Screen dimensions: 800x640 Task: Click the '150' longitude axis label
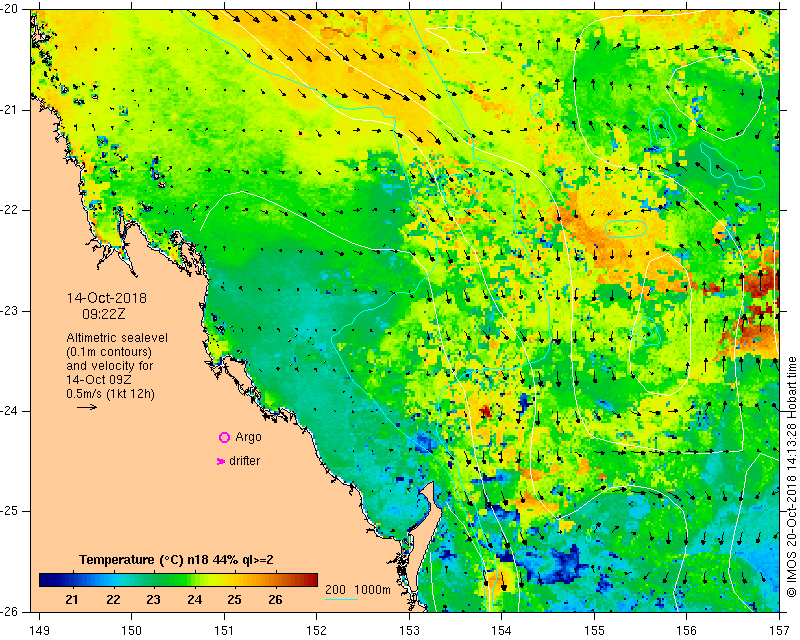tap(131, 631)
